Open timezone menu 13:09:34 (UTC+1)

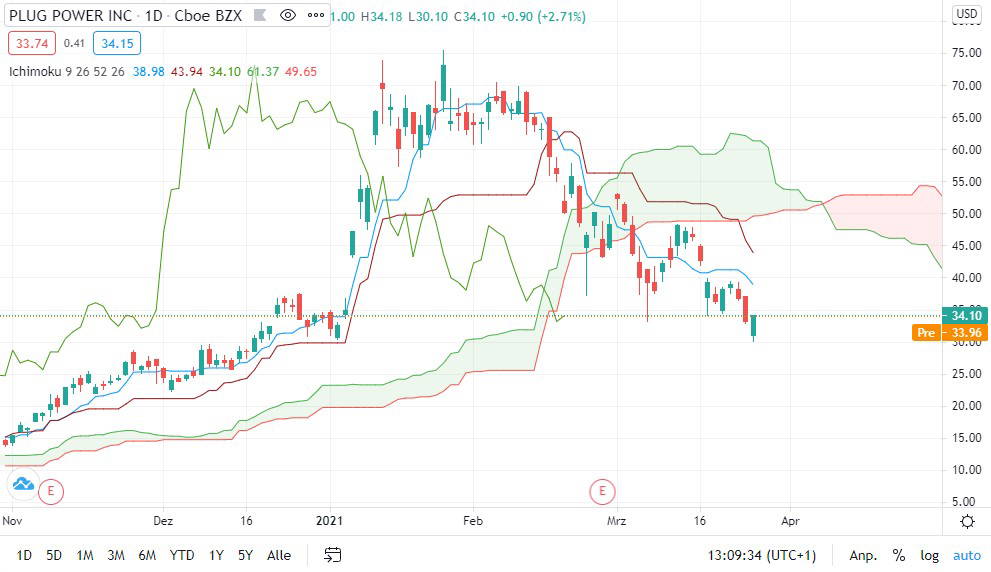pos(762,556)
